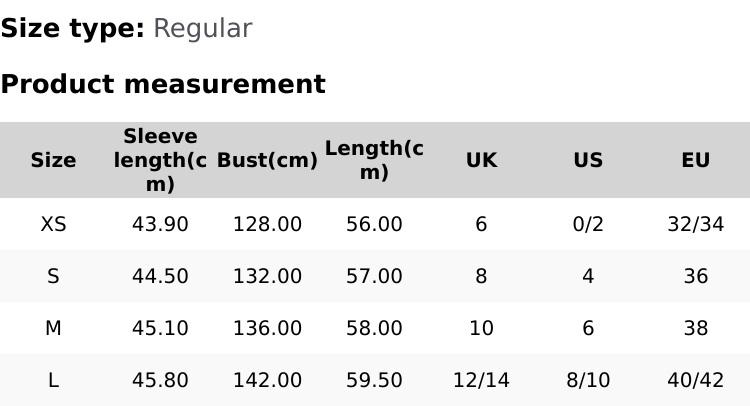750x406 pixels.
Task: Select the 8/10 US size cell
Action: click(588, 380)
